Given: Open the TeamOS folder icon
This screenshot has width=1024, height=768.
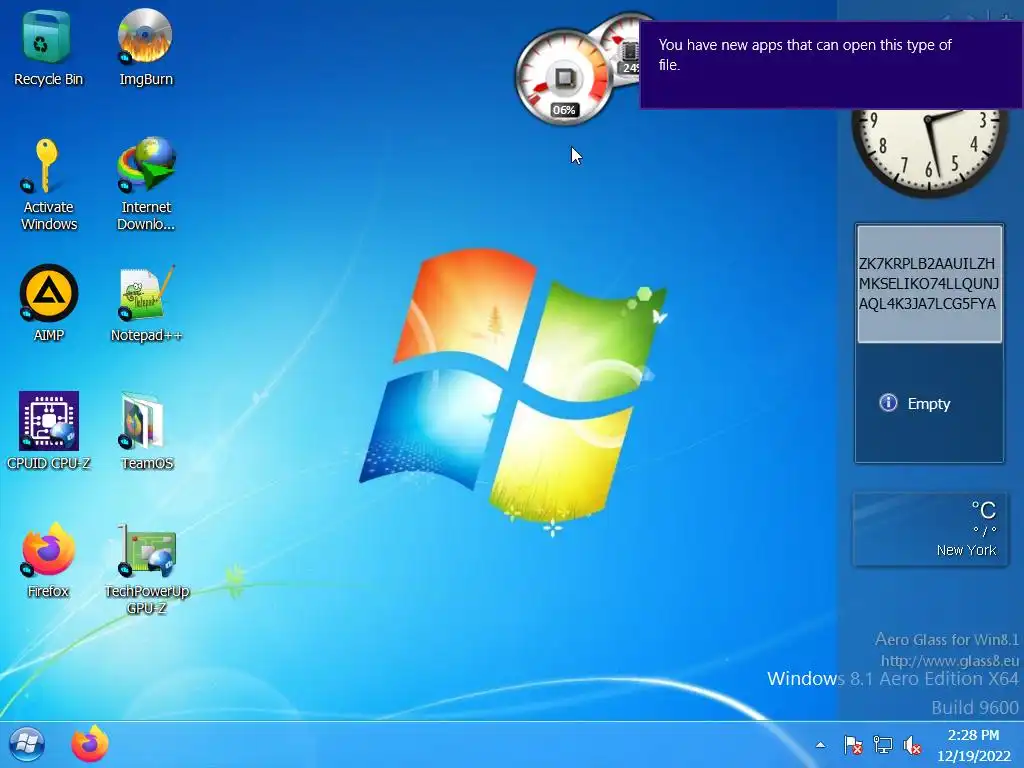Looking at the screenshot, I should pyautogui.click(x=146, y=431).
